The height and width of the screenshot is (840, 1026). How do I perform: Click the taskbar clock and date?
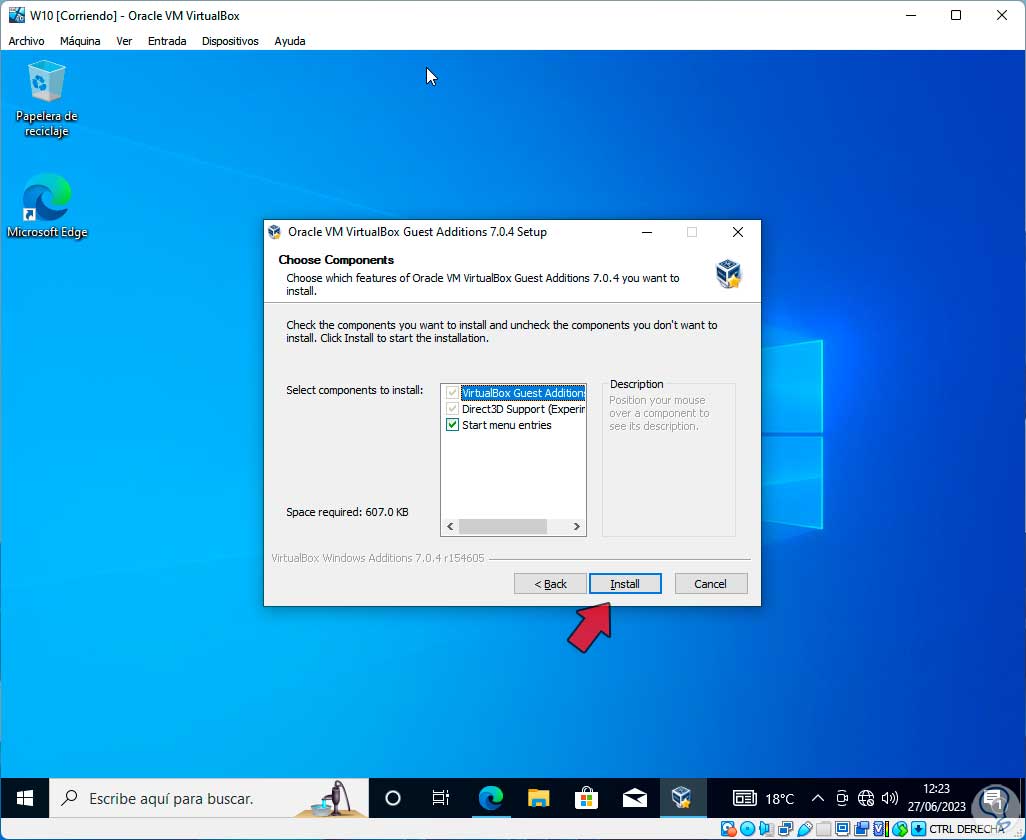pyautogui.click(x=936, y=798)
